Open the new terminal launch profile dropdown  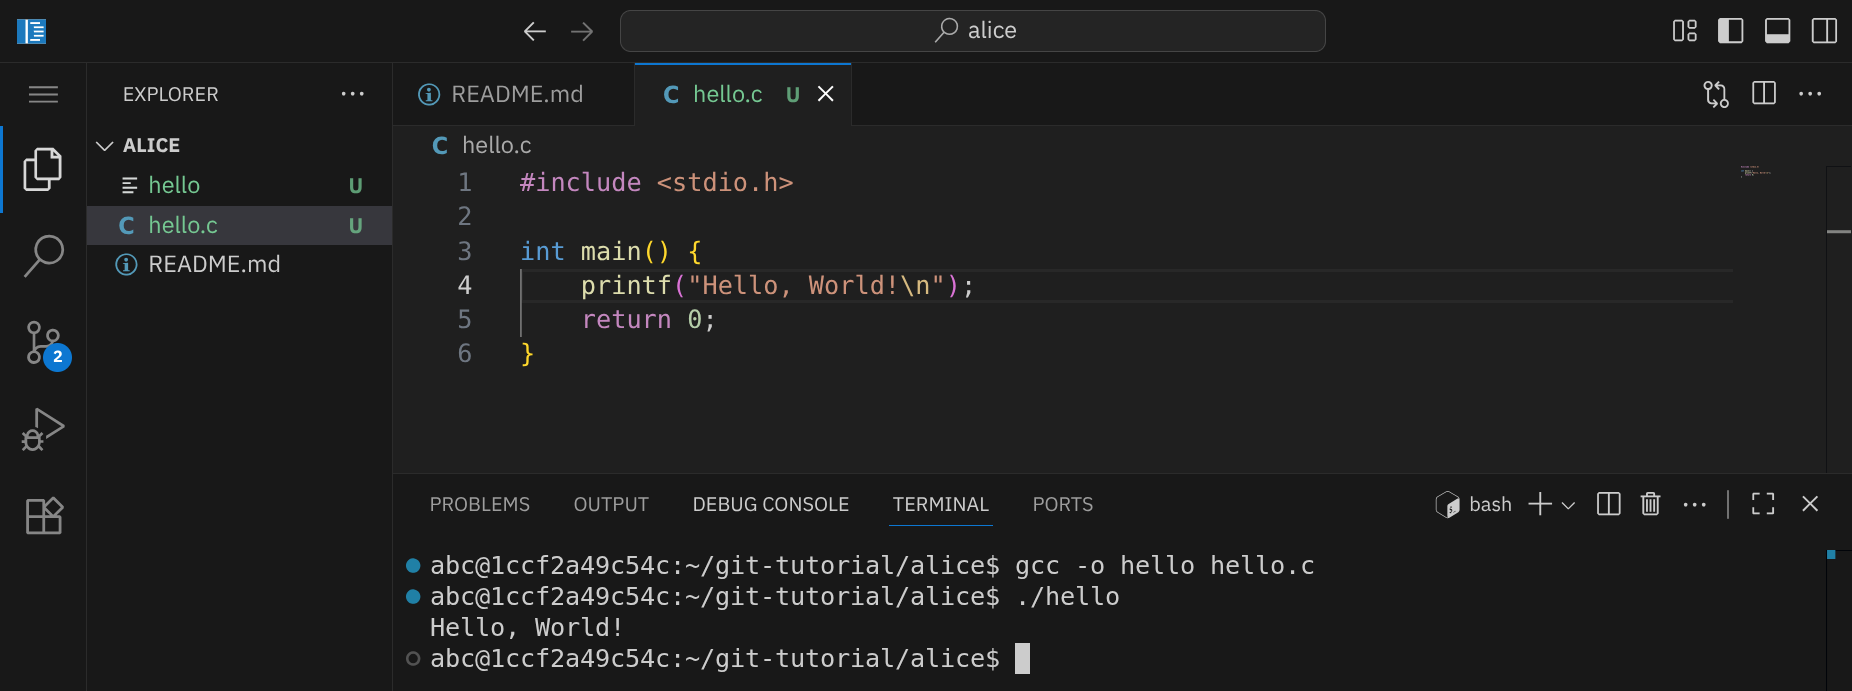[1568, 505]
